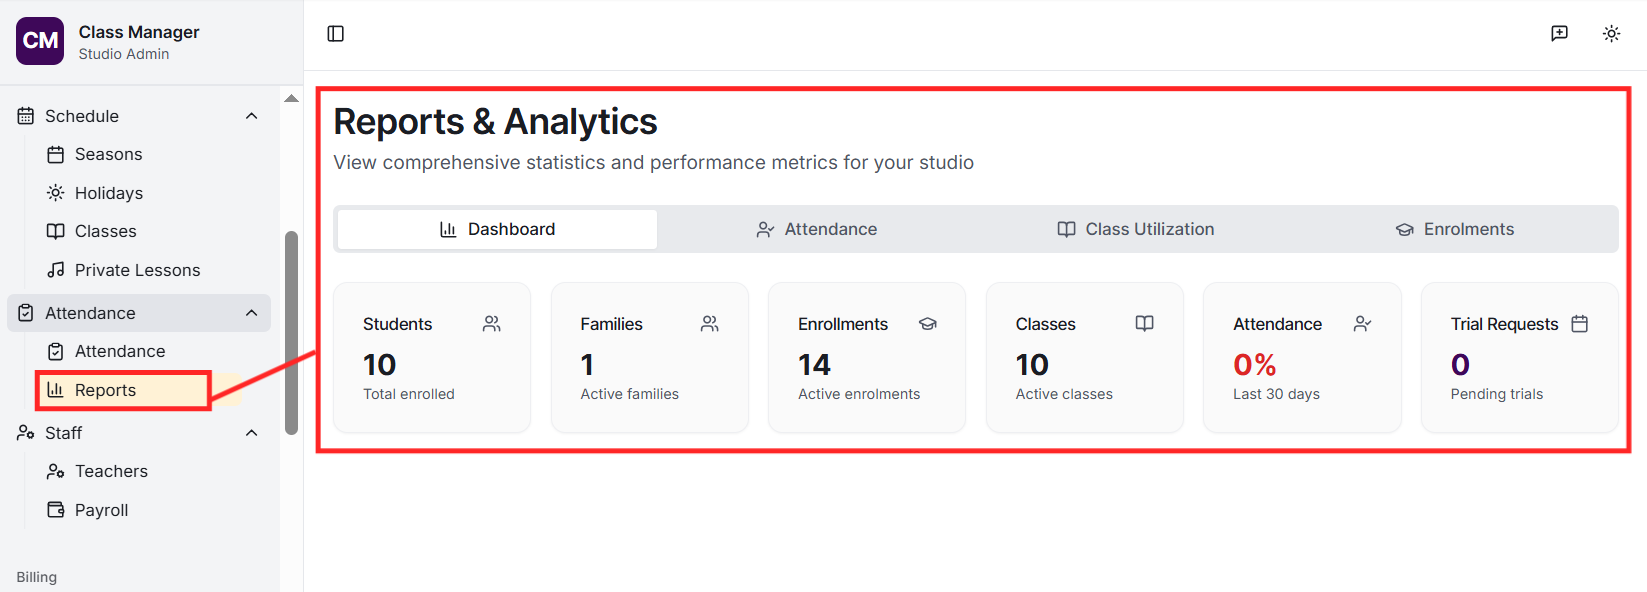Click the Trial Requests calendar icon
Viewport: 1647px width, 592px height.
1580,324
